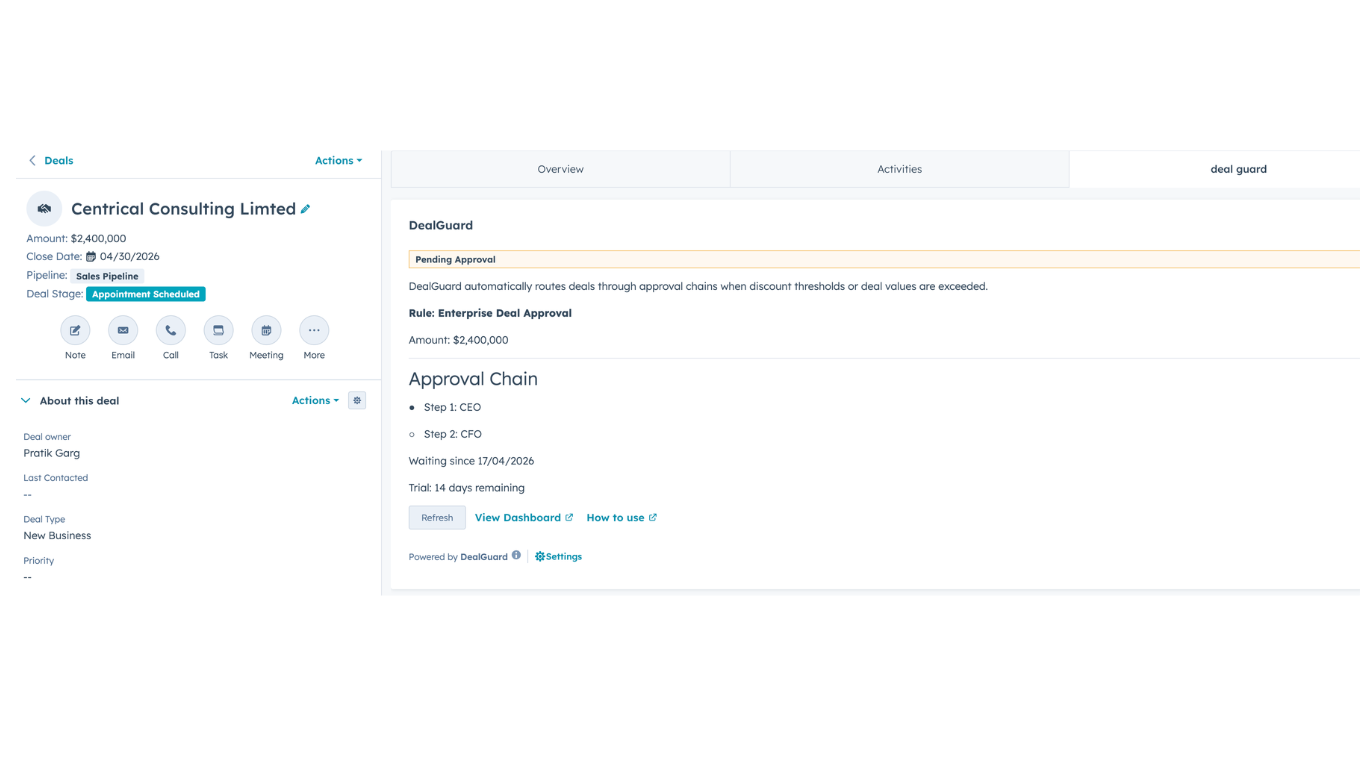Open the More actions ellipsis icon

(314, 330)
